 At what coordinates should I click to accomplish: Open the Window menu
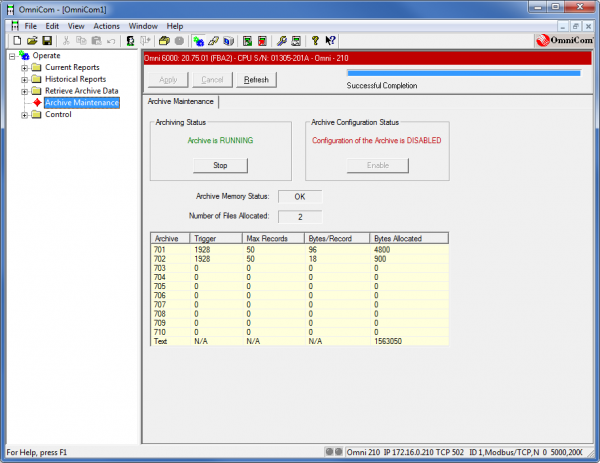[x=143, y=25]
